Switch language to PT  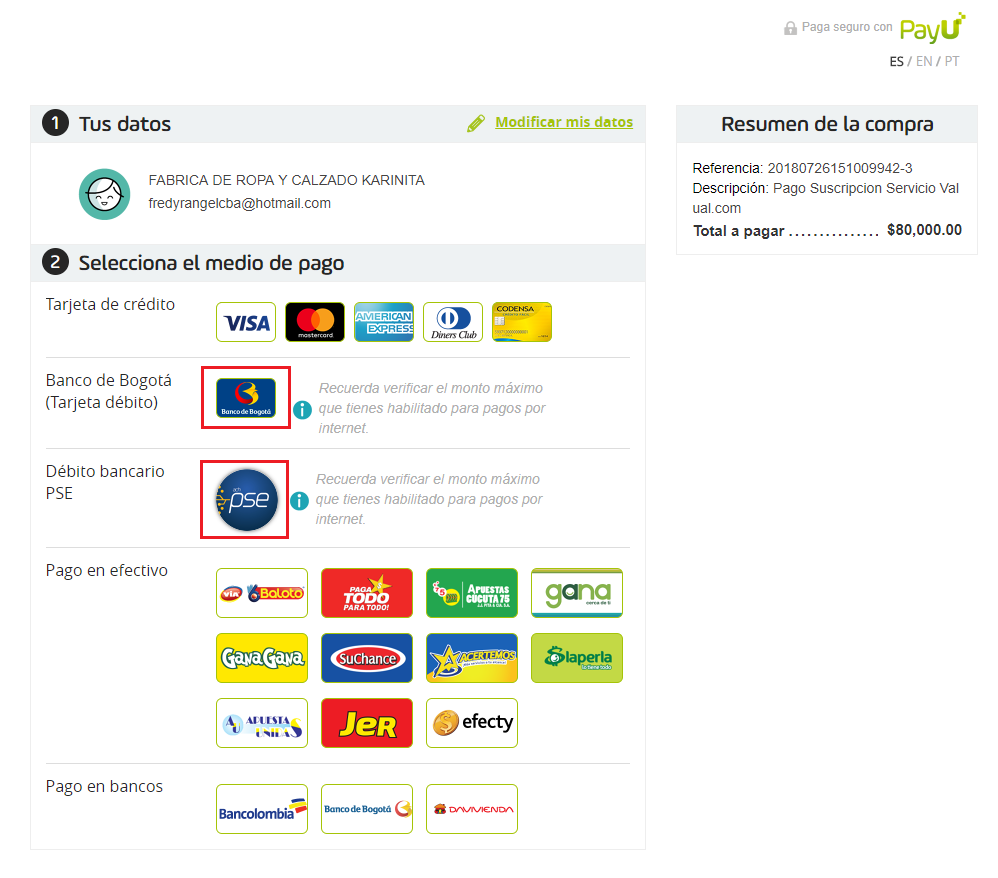[x=952, y=61]
